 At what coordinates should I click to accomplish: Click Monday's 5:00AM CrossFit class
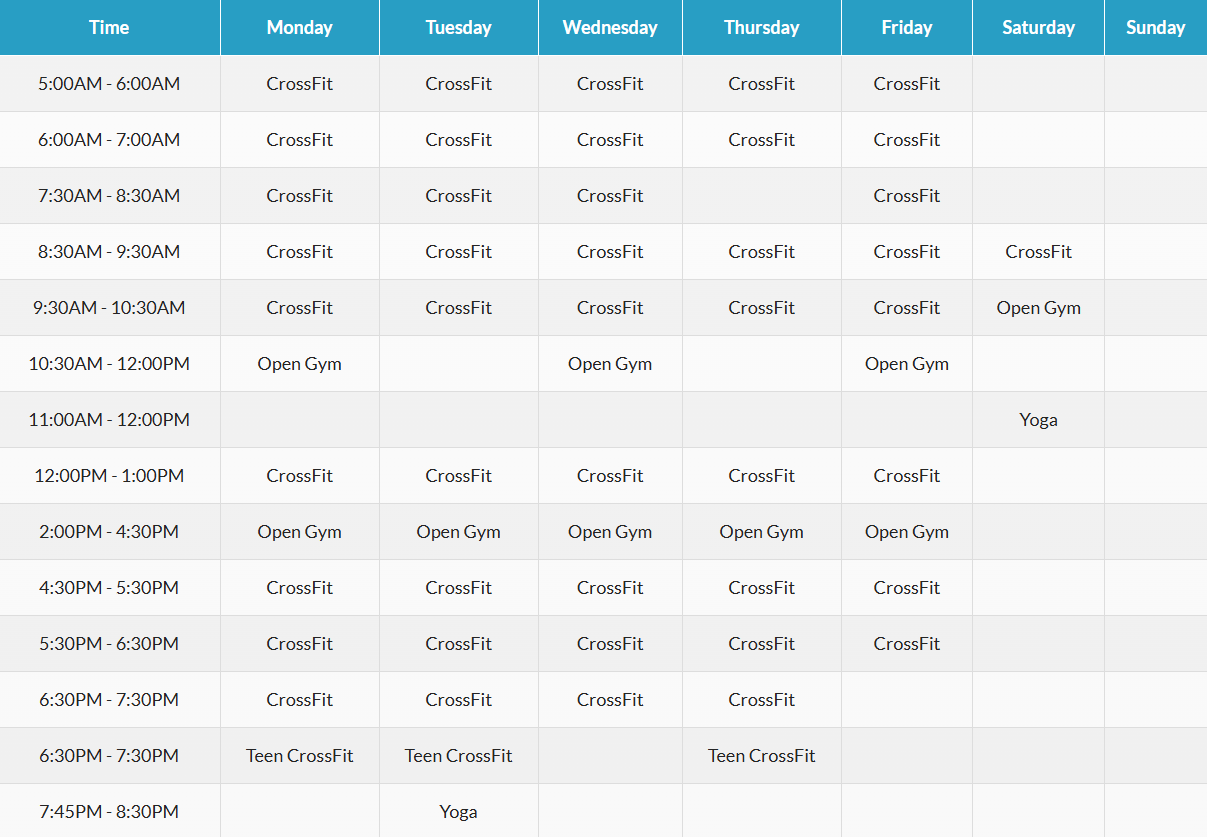[299, 84]
